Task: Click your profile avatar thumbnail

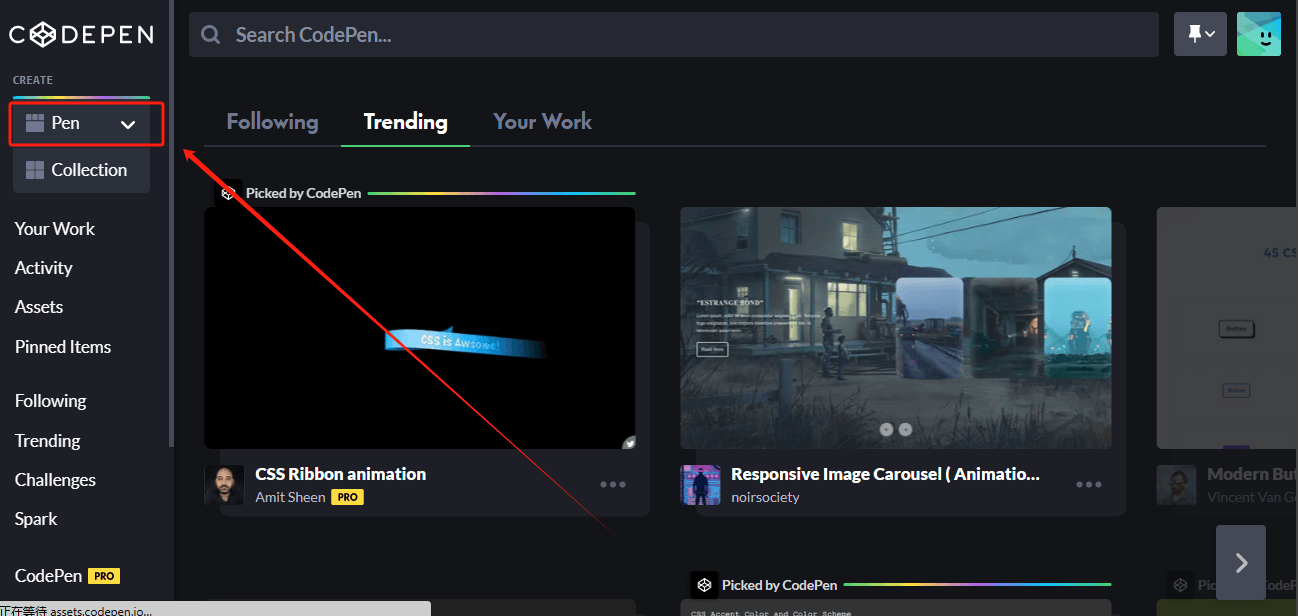Action: [1259, 33]
